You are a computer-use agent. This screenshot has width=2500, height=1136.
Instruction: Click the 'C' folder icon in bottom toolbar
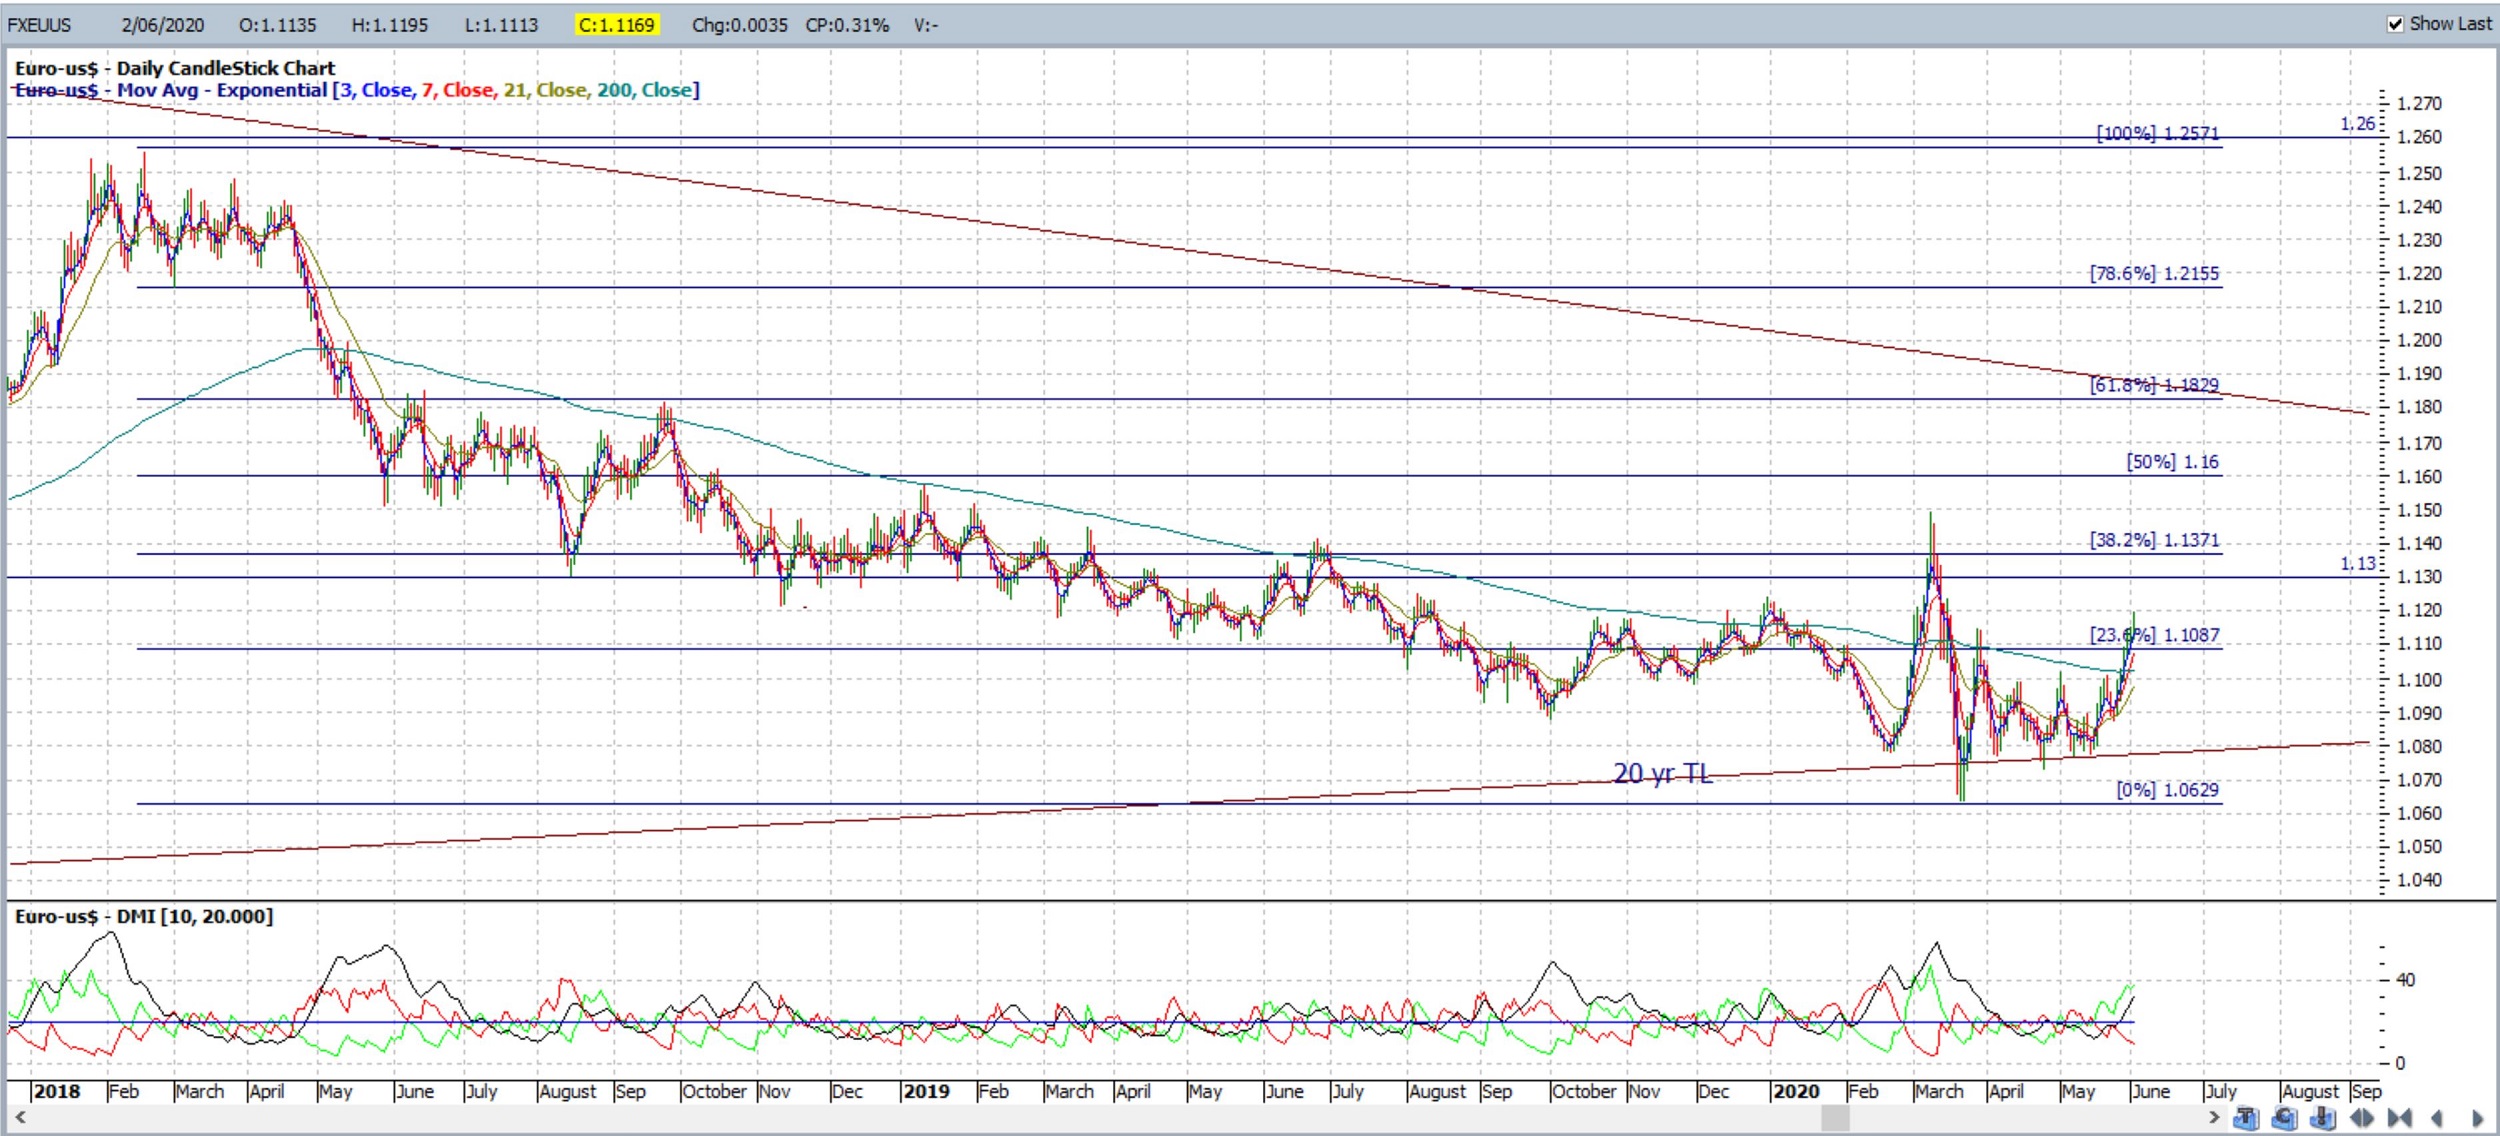point(2285,1117)
